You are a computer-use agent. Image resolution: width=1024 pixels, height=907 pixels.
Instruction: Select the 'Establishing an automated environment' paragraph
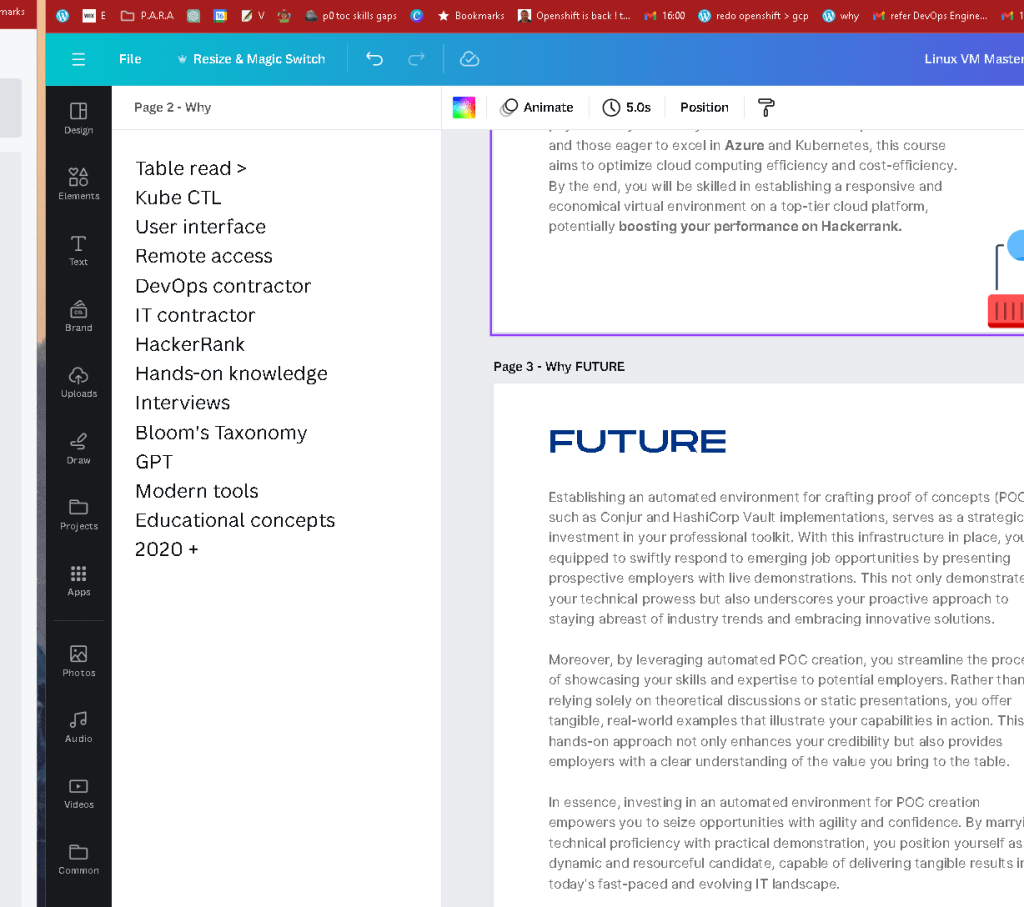(x=786, y=558)
